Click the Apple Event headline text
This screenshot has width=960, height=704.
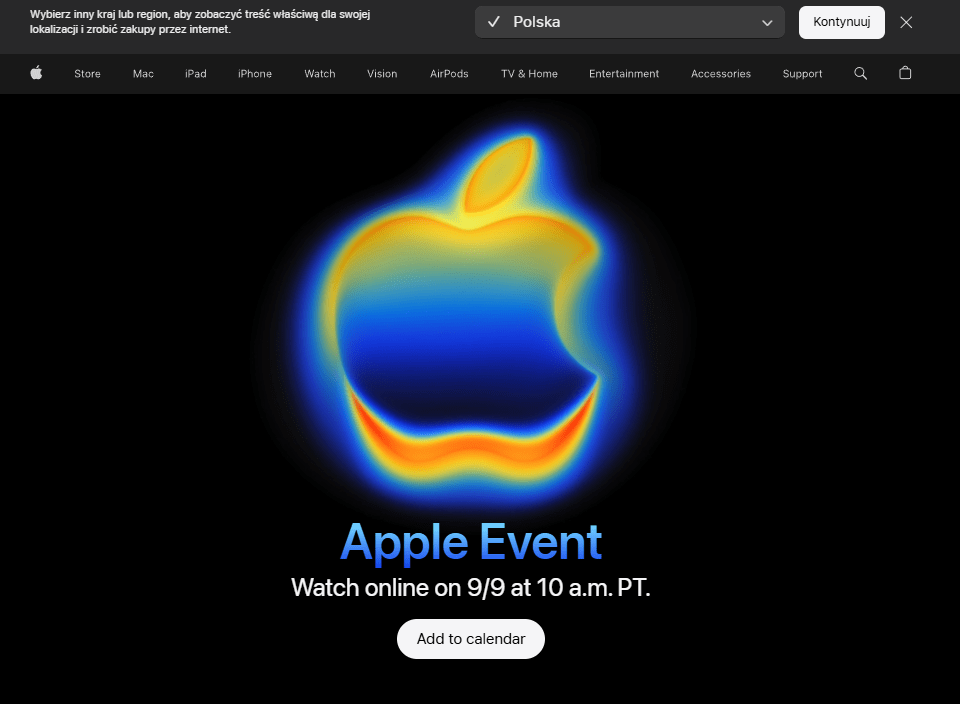tap(471, 542)
